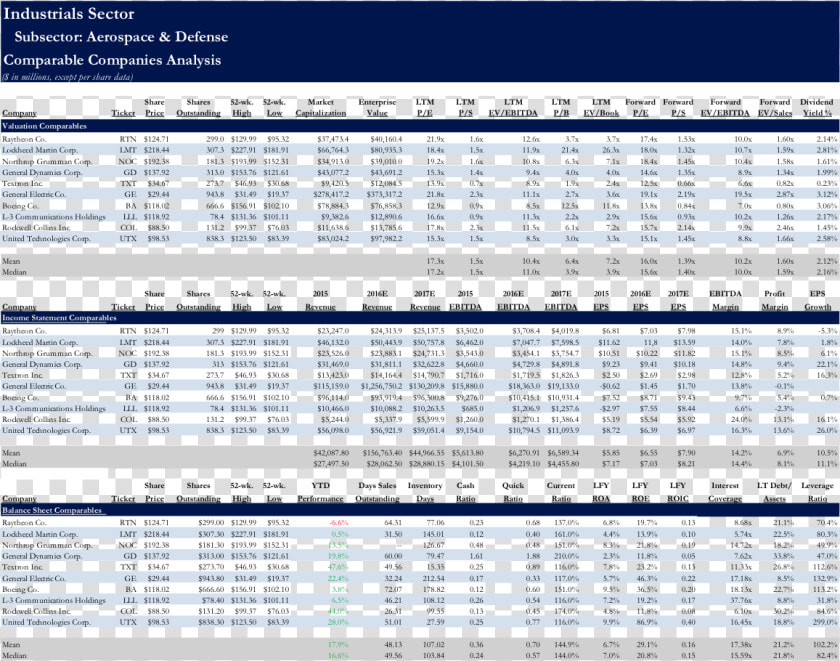The height and width of the screenshot is (661, 840).
Task: Click the 'Enterprise Value' column header
Action: click(377, 107)
